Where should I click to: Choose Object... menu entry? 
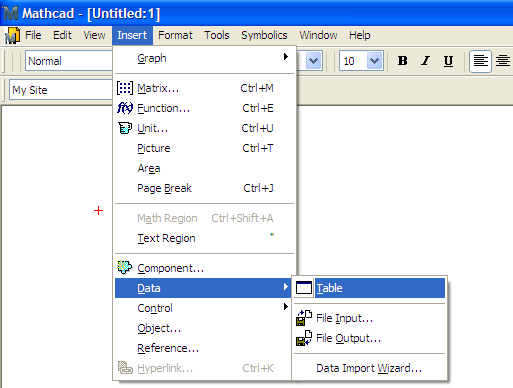click(x=203, y=328)
